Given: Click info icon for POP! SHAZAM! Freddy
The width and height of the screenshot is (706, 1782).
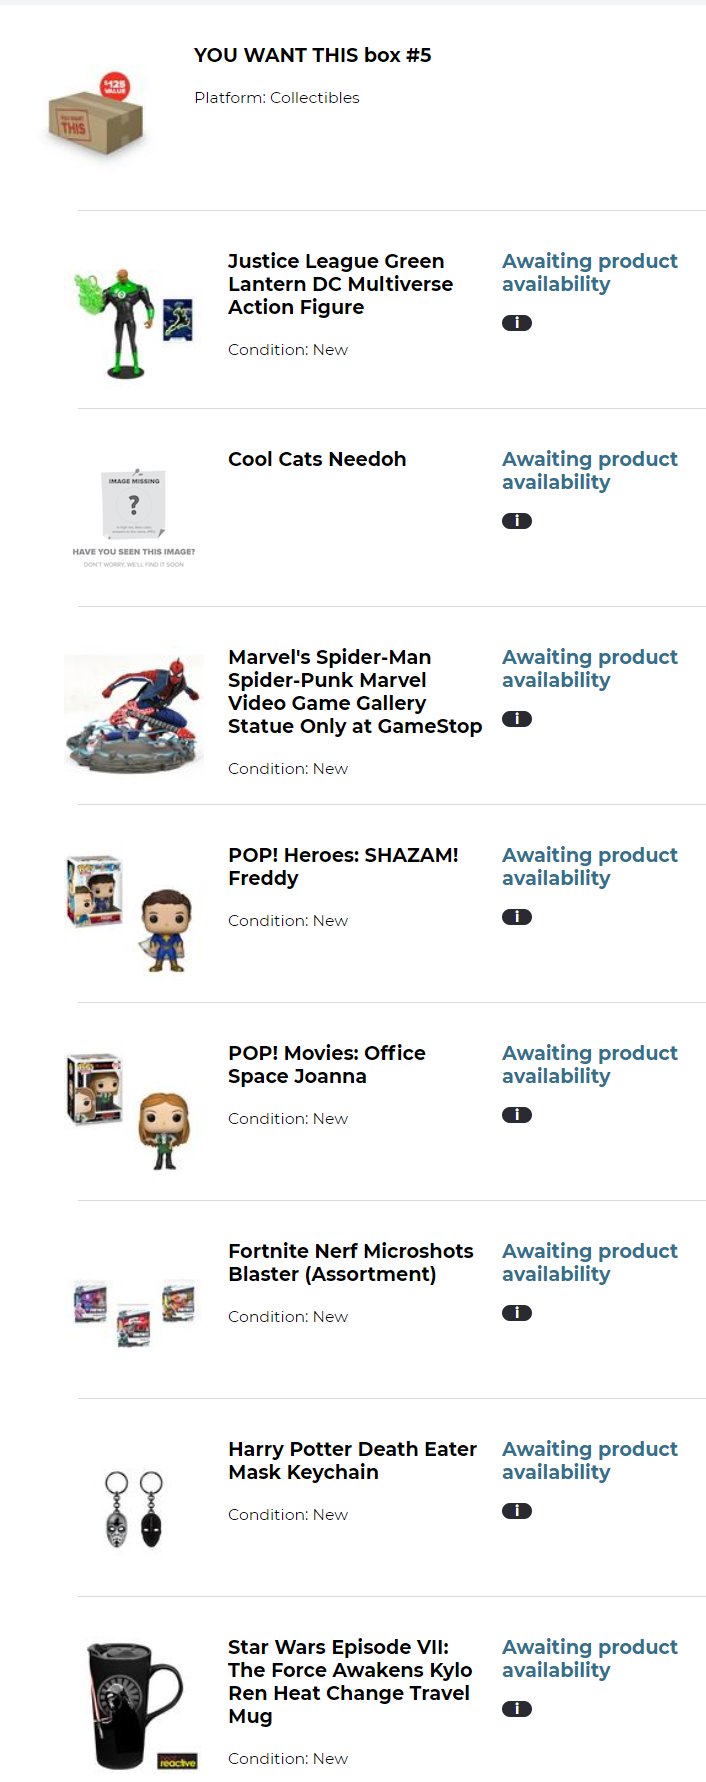Looking at the screenshot, I should (x=517, y=917).
